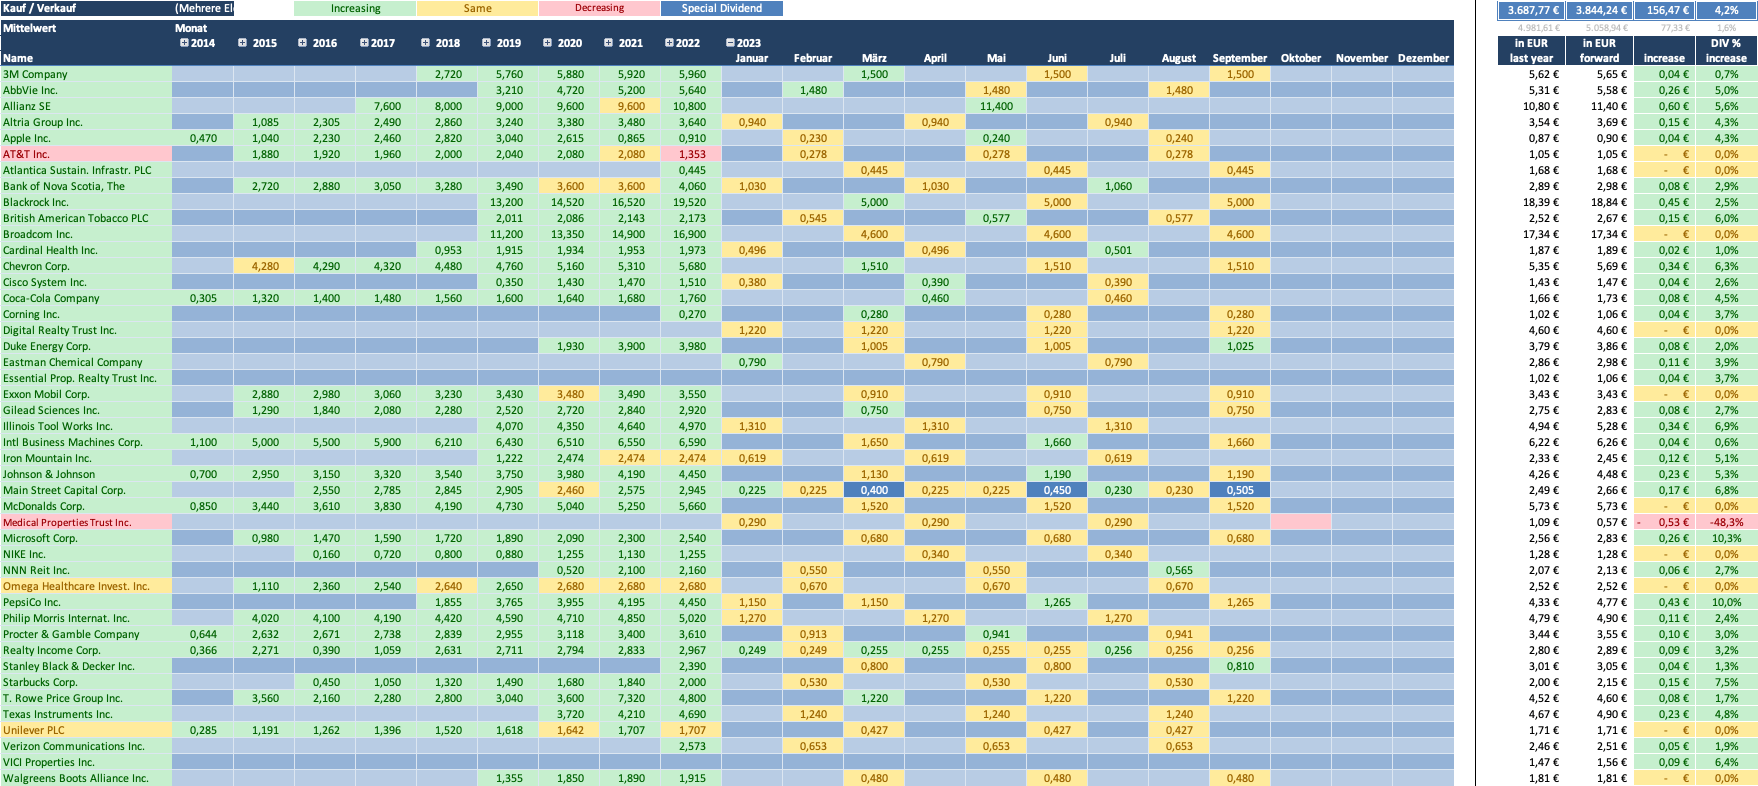Image resolution: width=1758 pixels, height=786 pixels.
Task: Open the Kauf / Verkauf filter value
Action: click(203, 8)
